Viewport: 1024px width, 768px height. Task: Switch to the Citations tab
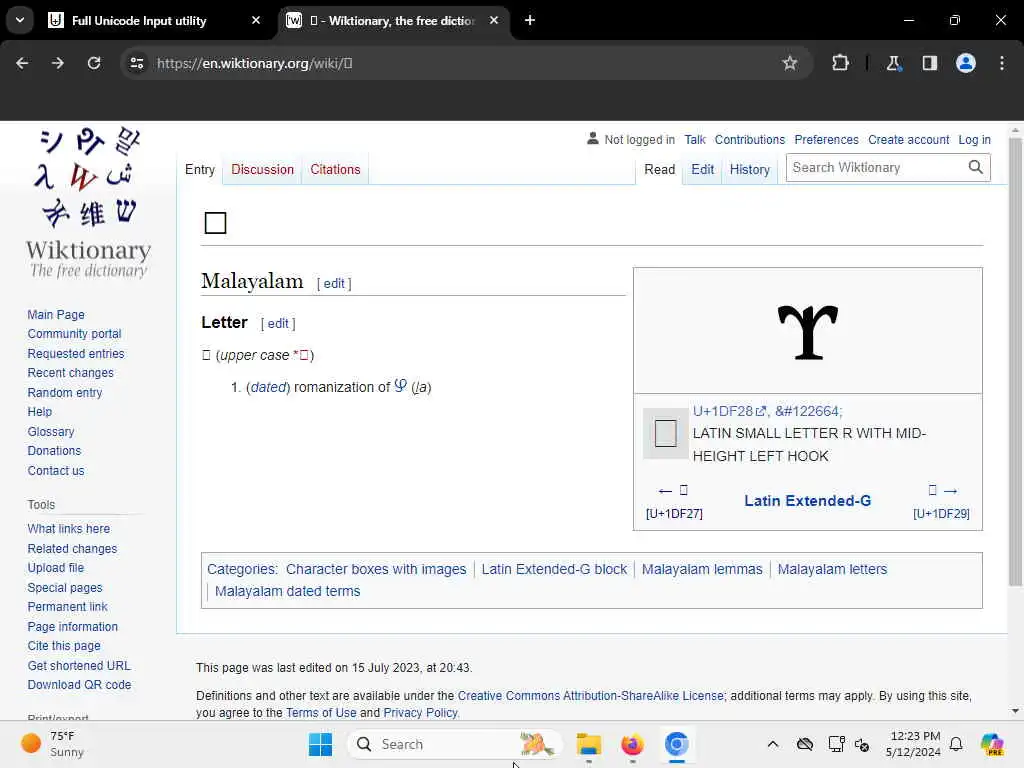click(x=335, y=170)
